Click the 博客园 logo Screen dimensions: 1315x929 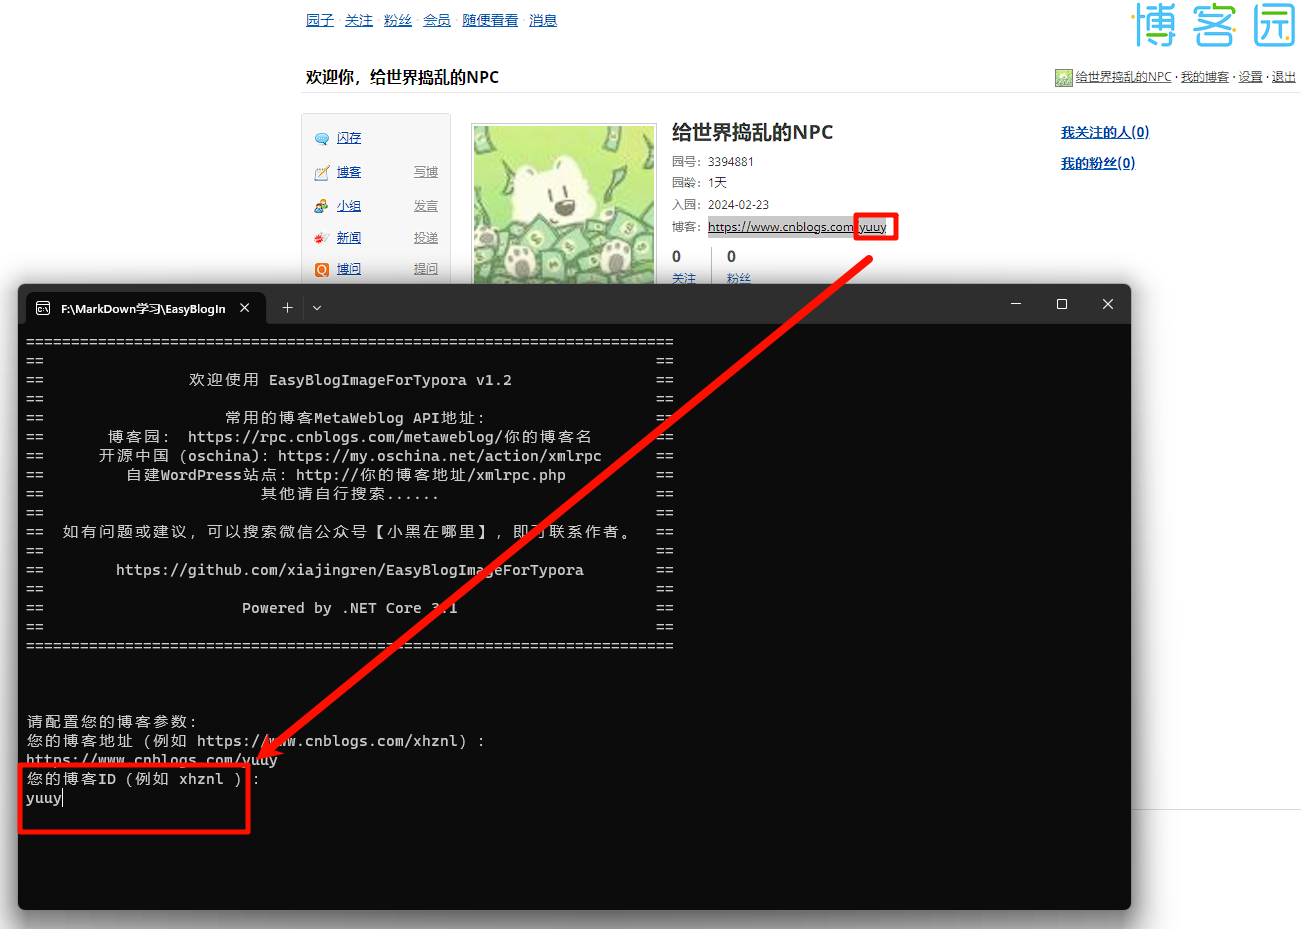pos(1214,25)
